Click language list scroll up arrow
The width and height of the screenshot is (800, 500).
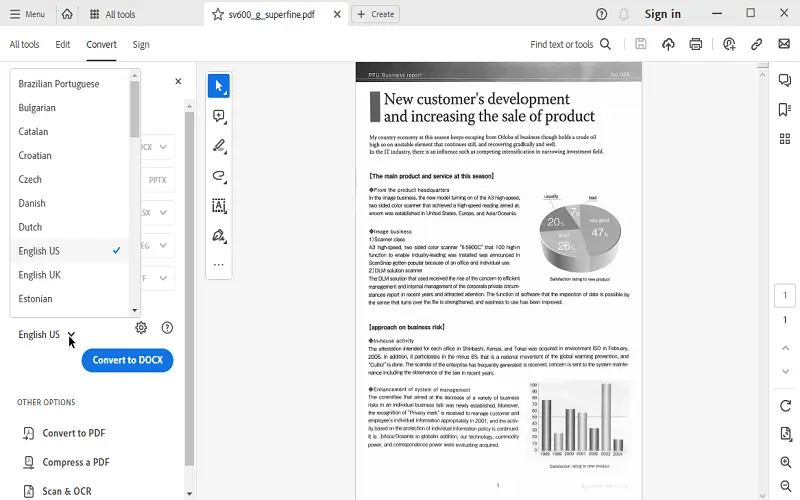click(x=135, y=76)
